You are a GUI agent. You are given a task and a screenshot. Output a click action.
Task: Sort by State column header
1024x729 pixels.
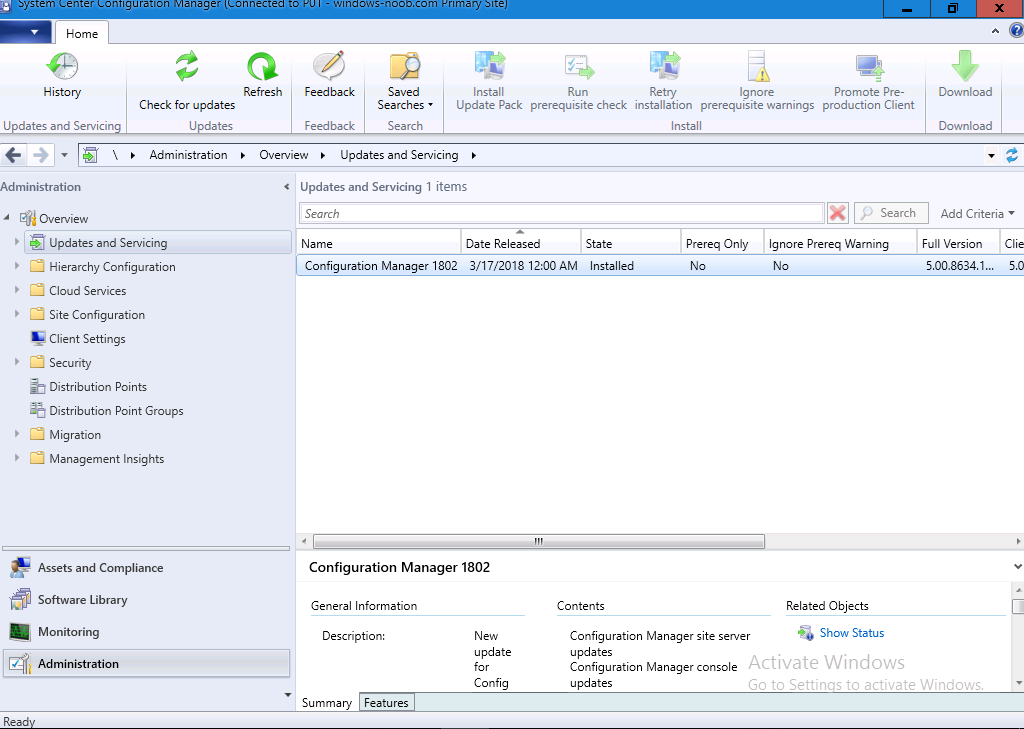tap(630, 244)
